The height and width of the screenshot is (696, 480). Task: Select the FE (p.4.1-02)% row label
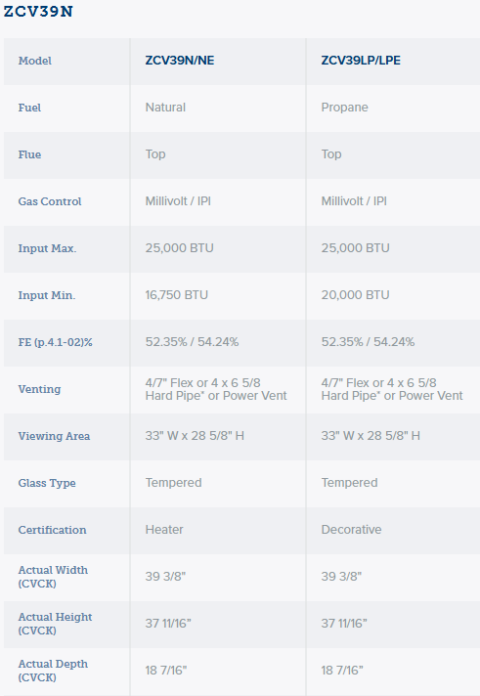tap(56, 342)
